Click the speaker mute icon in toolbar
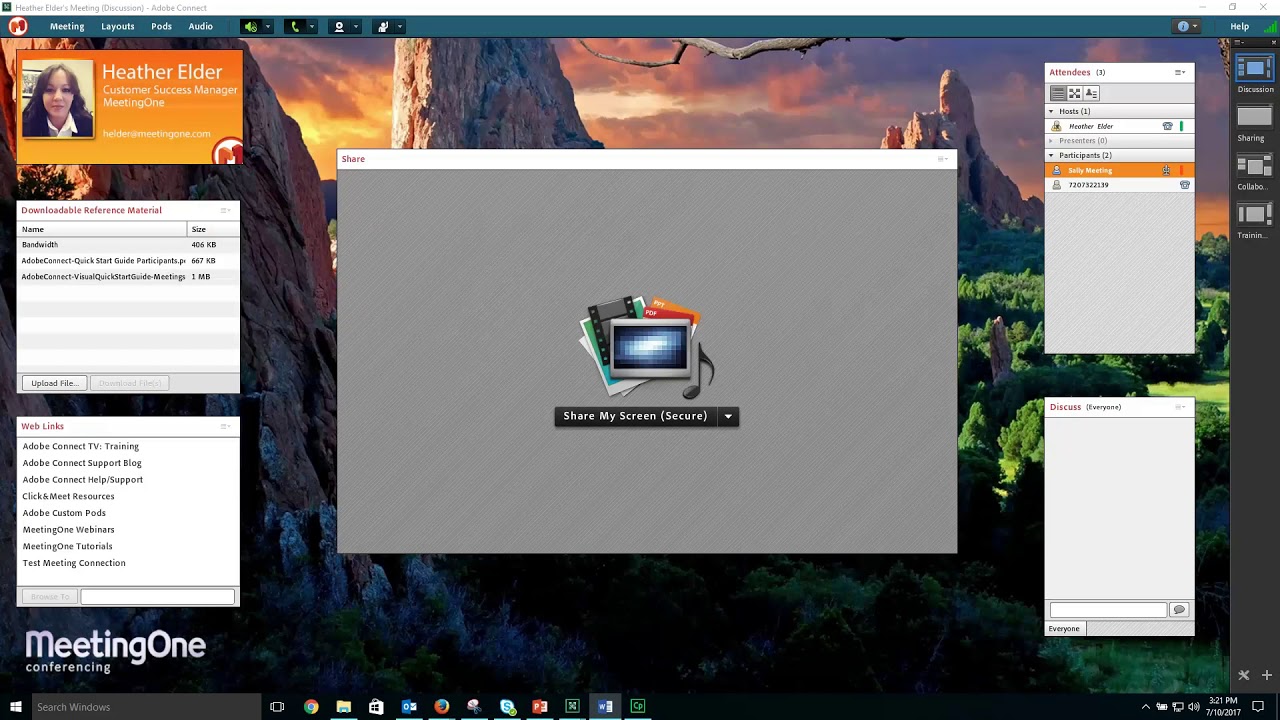1280x720 pixels. 251,27
